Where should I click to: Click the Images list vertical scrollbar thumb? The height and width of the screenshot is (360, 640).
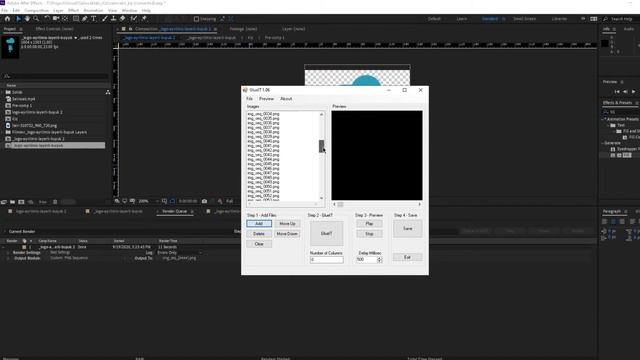(321, 146)
